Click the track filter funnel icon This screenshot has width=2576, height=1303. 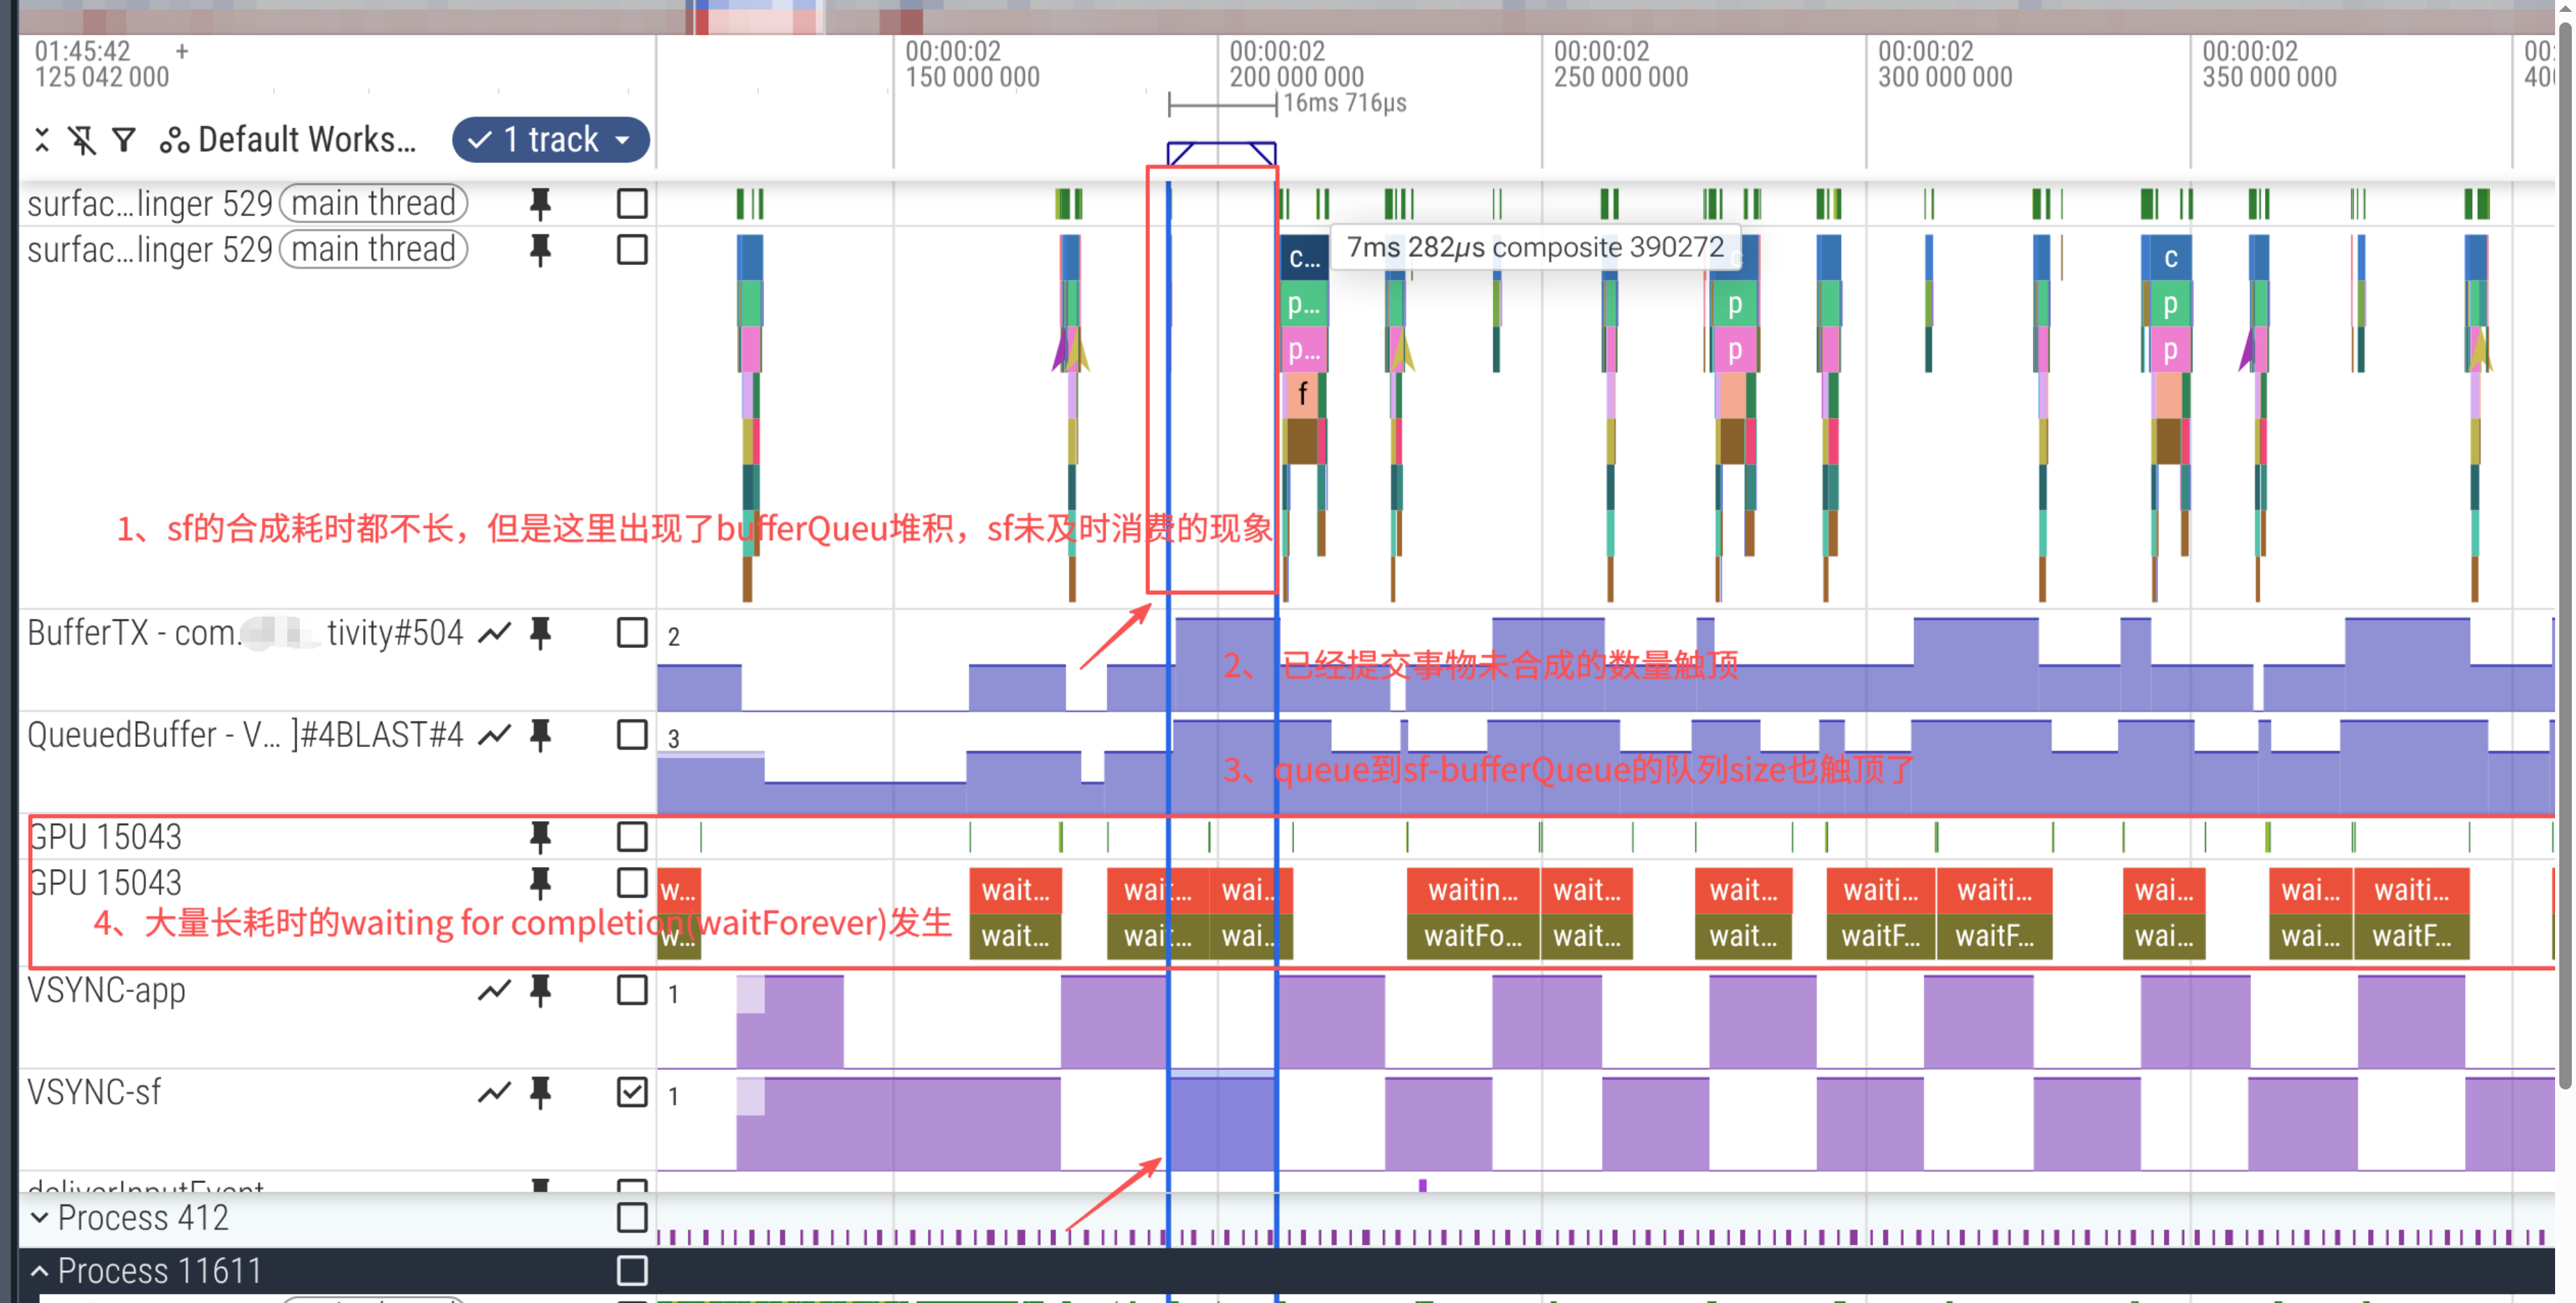pos(123,140)
